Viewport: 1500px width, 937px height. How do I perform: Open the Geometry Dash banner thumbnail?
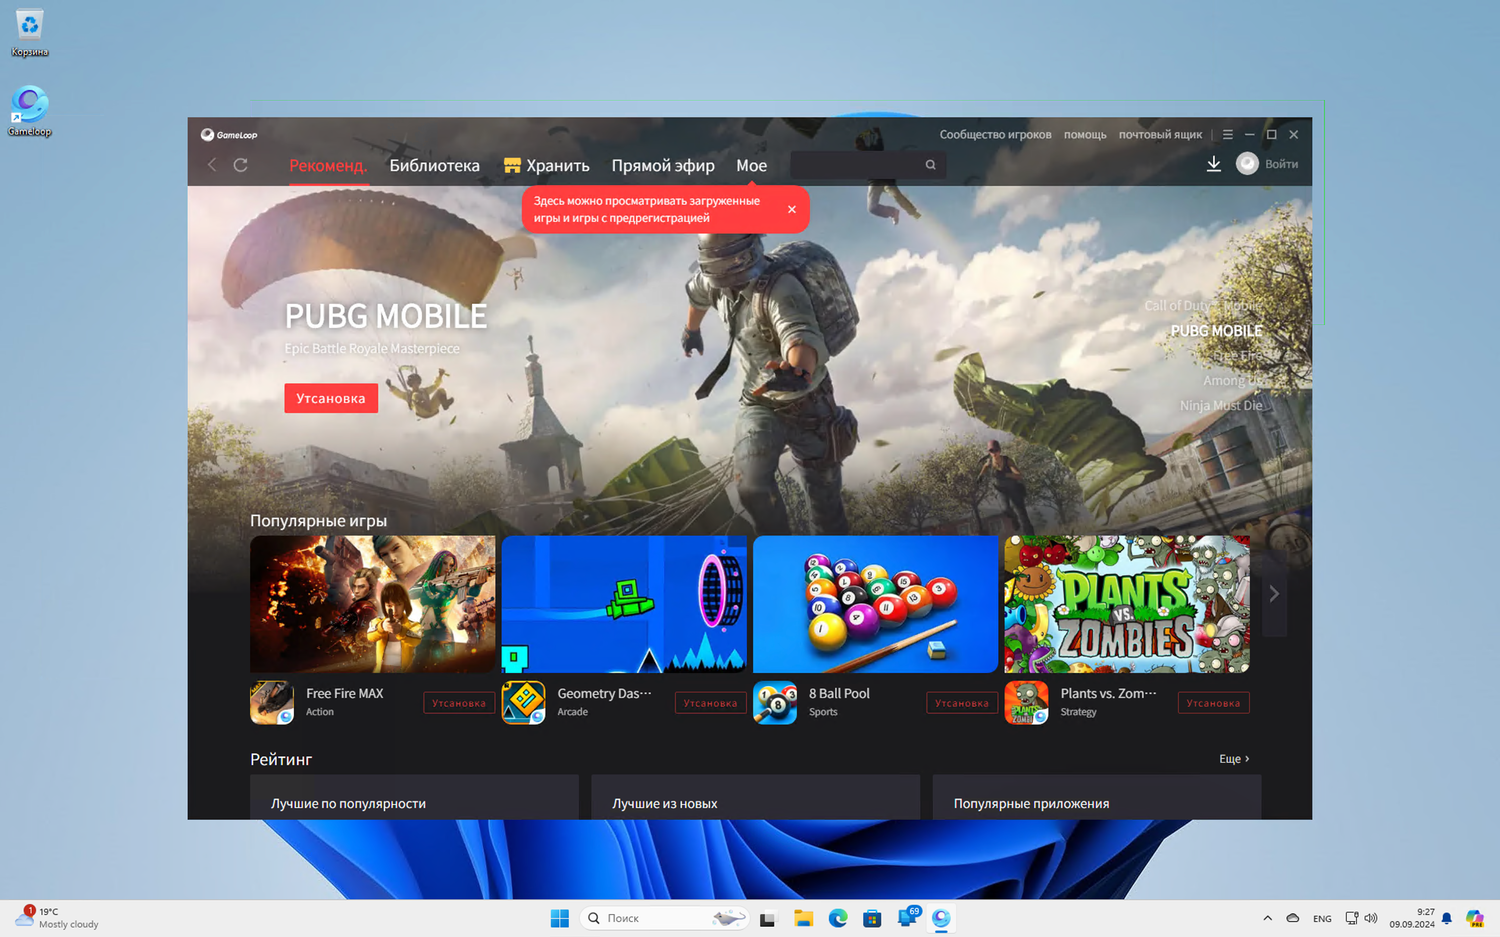pos(624,604)
